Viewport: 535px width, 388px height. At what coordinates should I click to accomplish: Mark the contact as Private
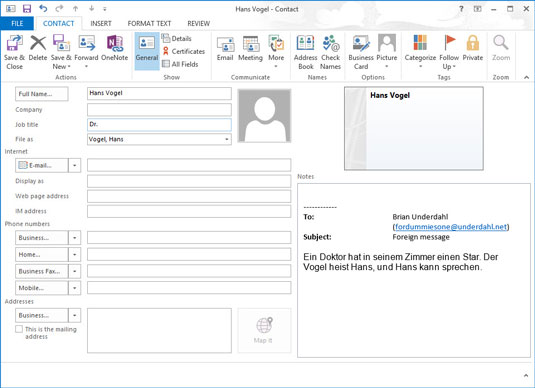(473, 48)
